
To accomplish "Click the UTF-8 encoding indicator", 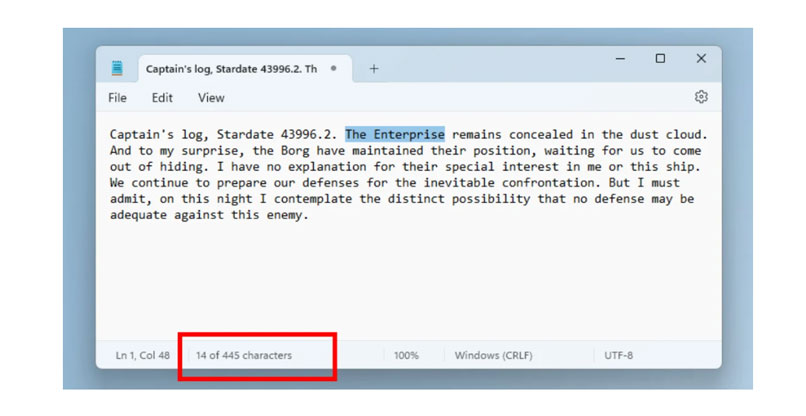I will [x=618, y=355].
